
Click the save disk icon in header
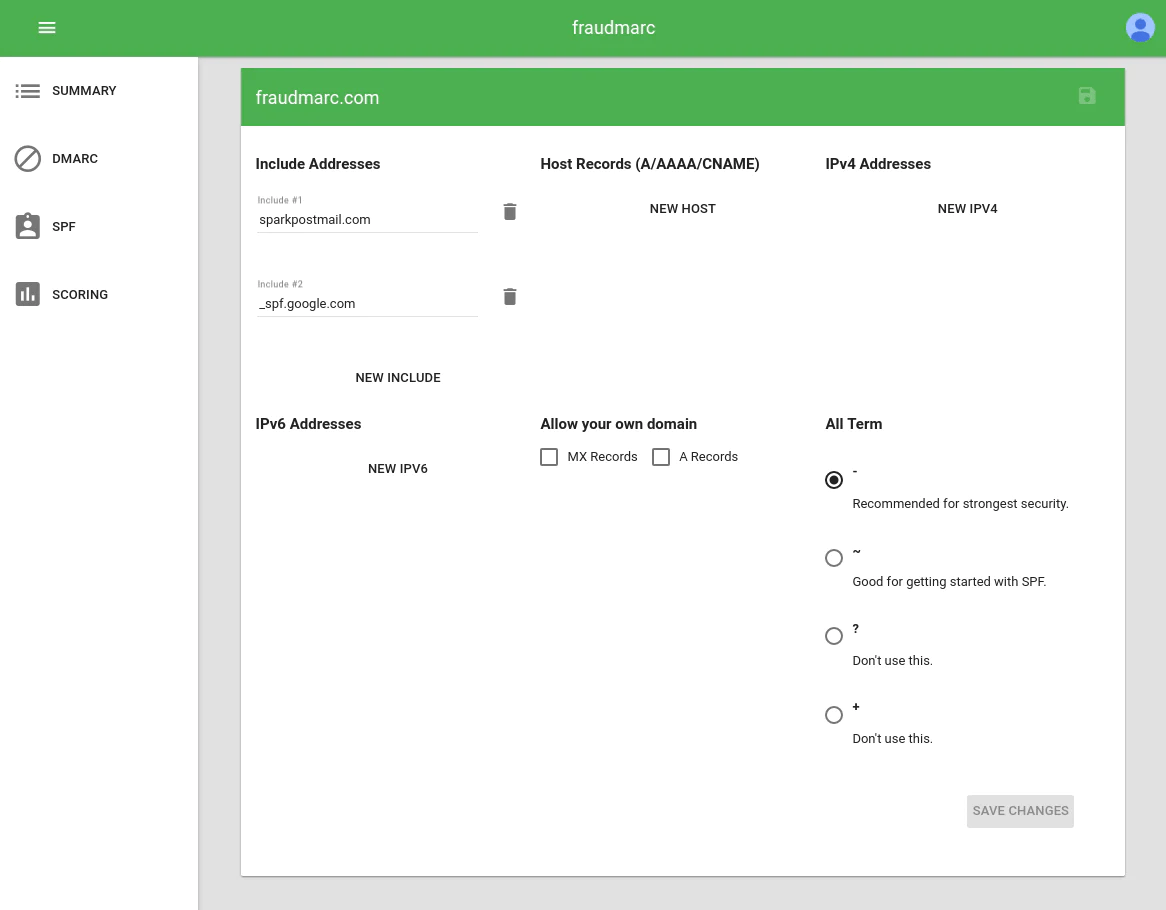click(x=1087, y=96)
